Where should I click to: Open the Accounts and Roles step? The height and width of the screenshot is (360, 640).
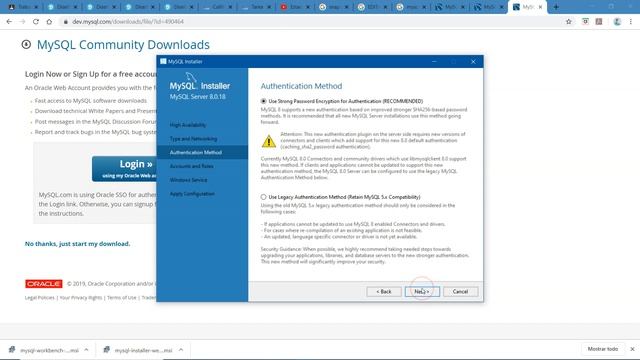click(x=191, y=166)
